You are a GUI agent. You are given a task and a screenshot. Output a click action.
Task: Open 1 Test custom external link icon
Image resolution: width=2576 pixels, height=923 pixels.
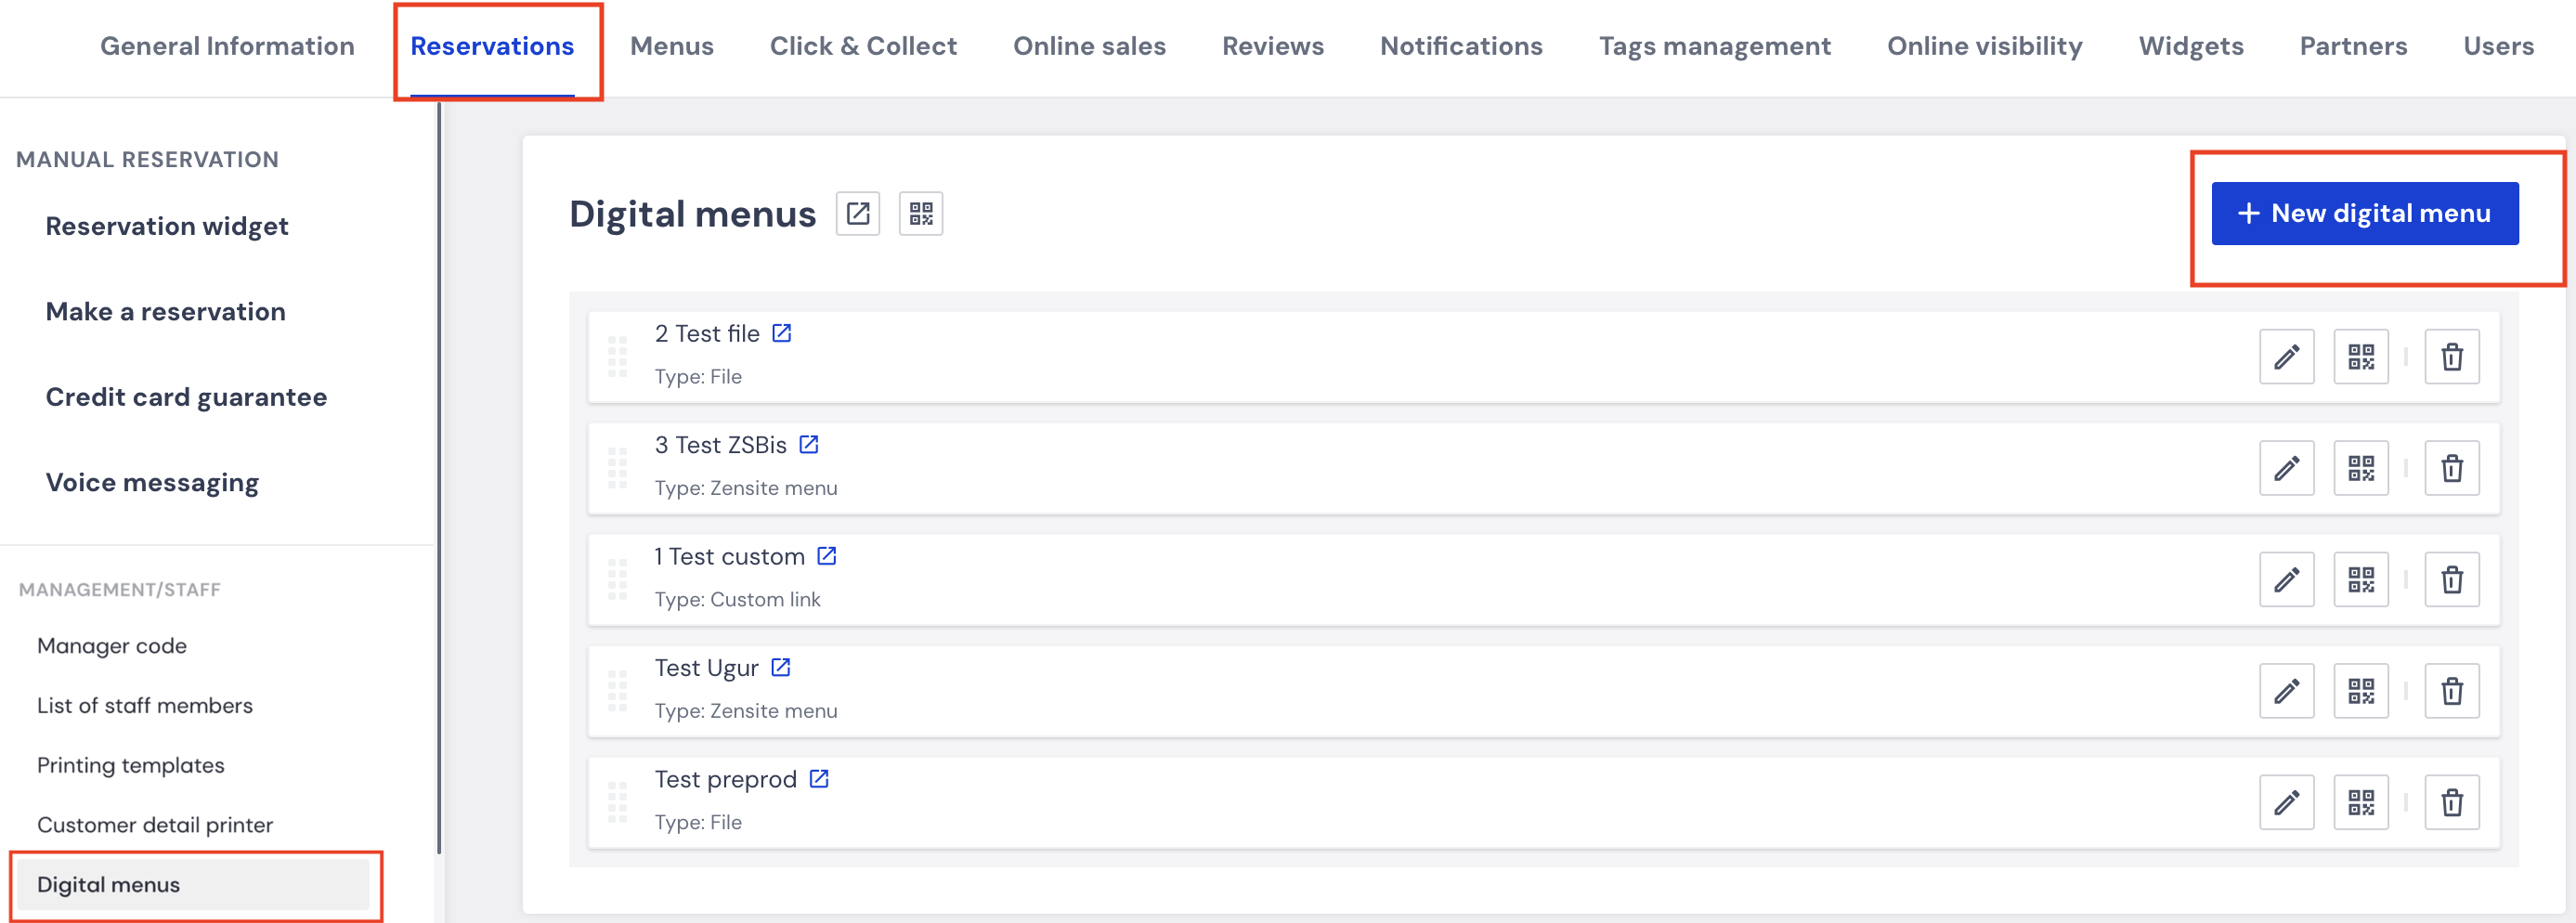click(827, 556)
